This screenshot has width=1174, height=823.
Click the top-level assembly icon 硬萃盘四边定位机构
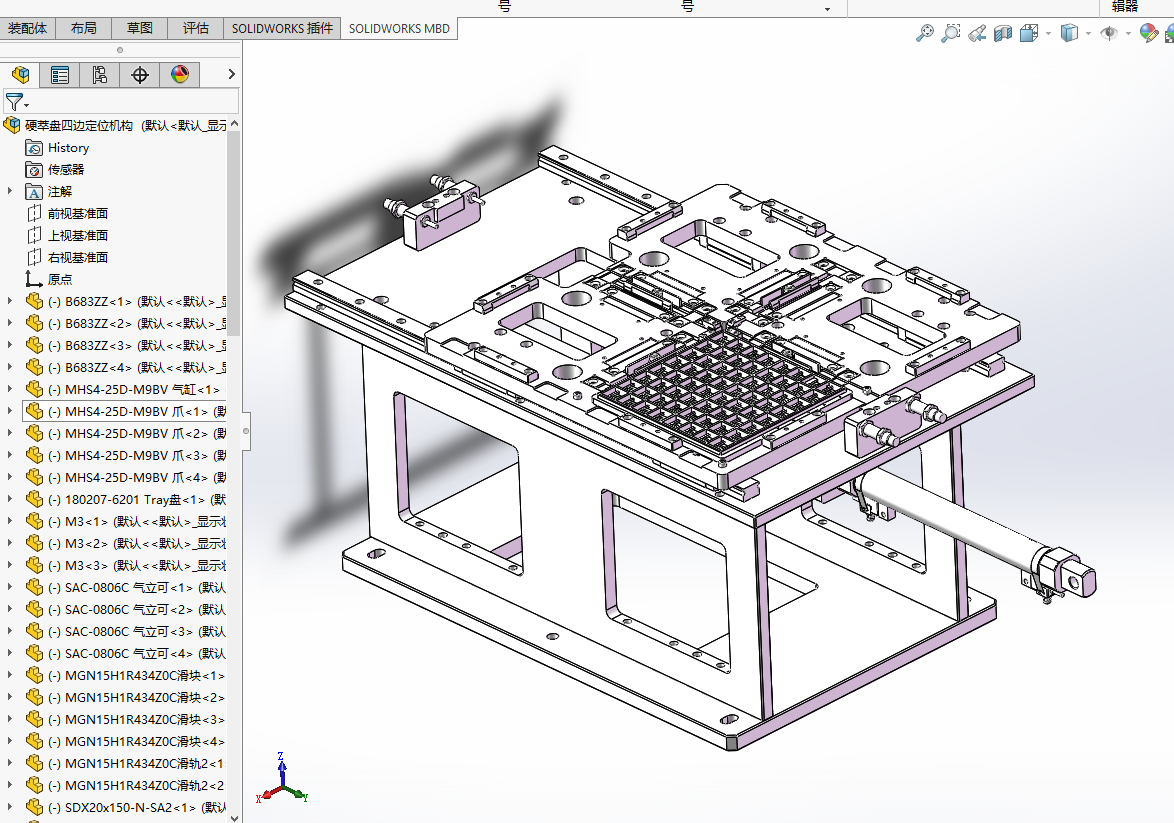(12, 125)
